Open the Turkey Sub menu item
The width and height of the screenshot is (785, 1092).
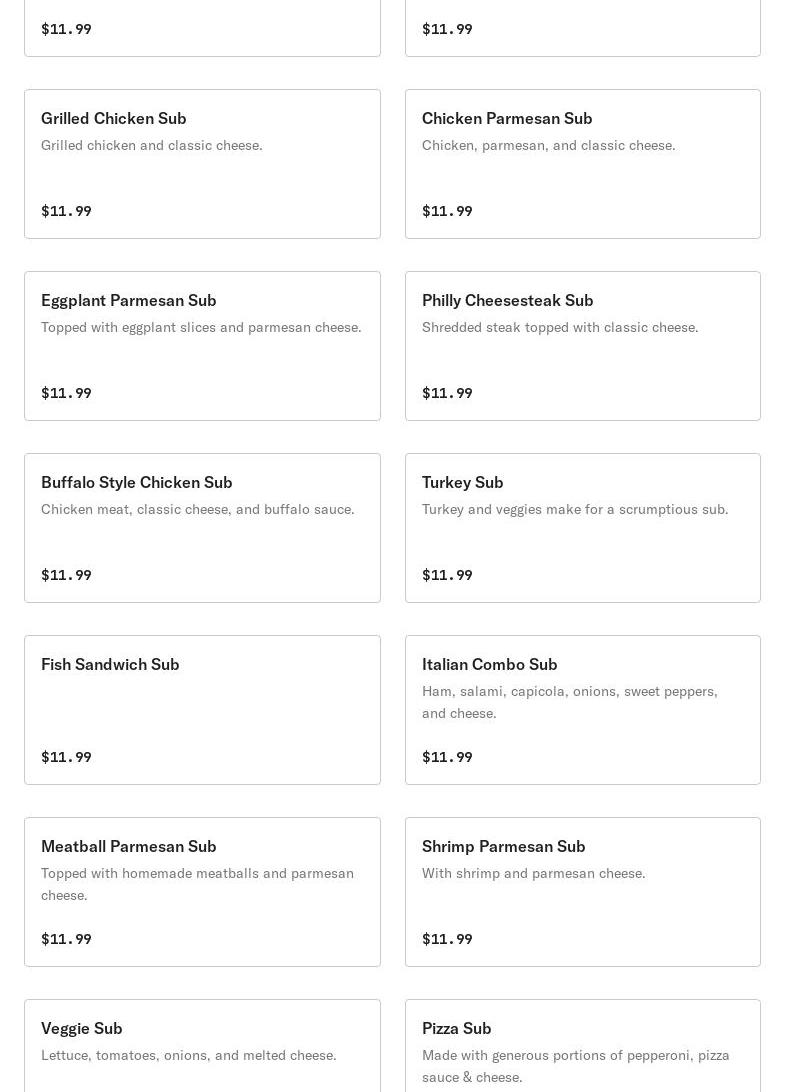[x=582, y=528]
